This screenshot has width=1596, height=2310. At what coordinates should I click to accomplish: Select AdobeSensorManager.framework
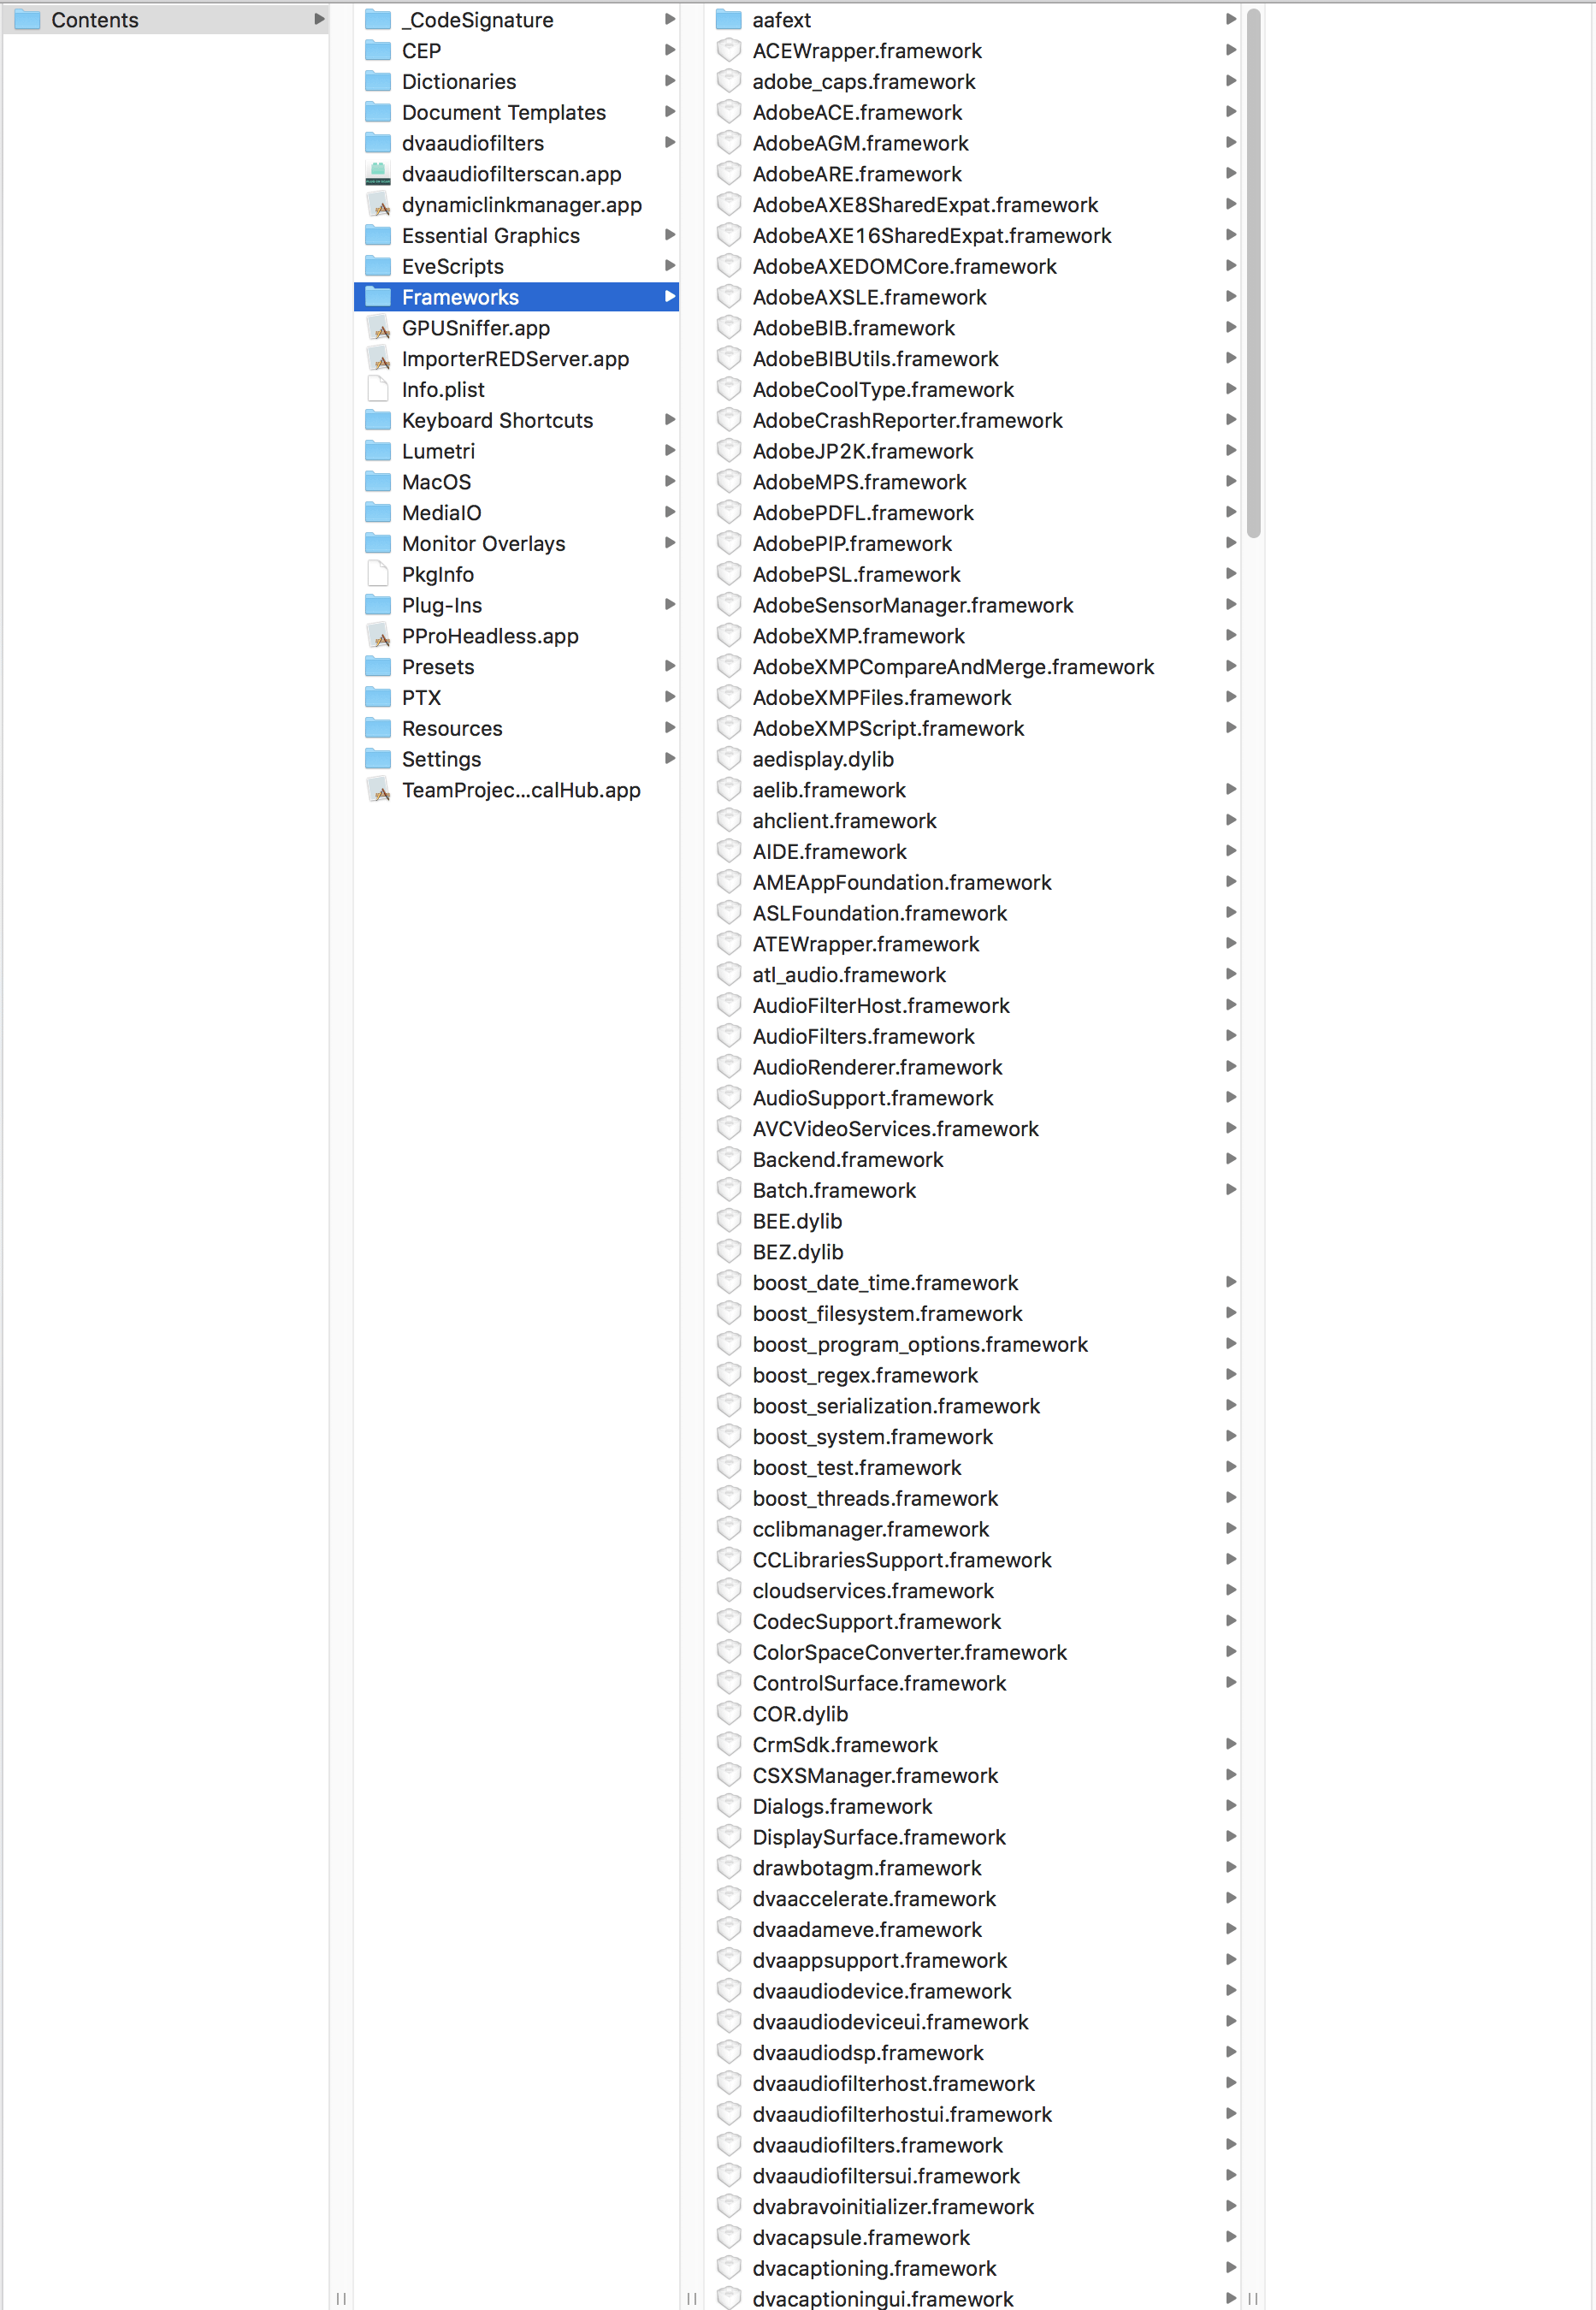972,604
